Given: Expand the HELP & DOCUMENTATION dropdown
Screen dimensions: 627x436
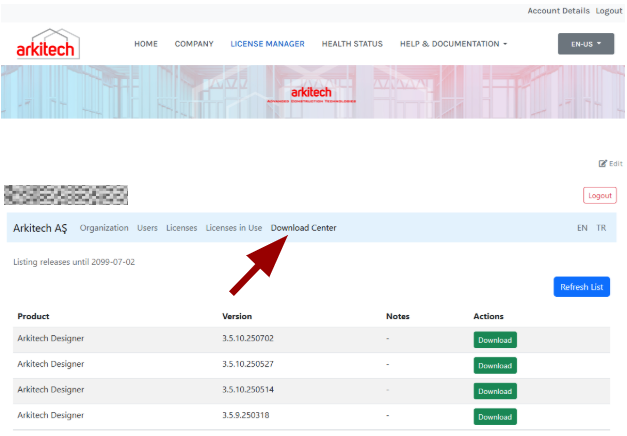Looking at the screenshot, I should 453,44.
